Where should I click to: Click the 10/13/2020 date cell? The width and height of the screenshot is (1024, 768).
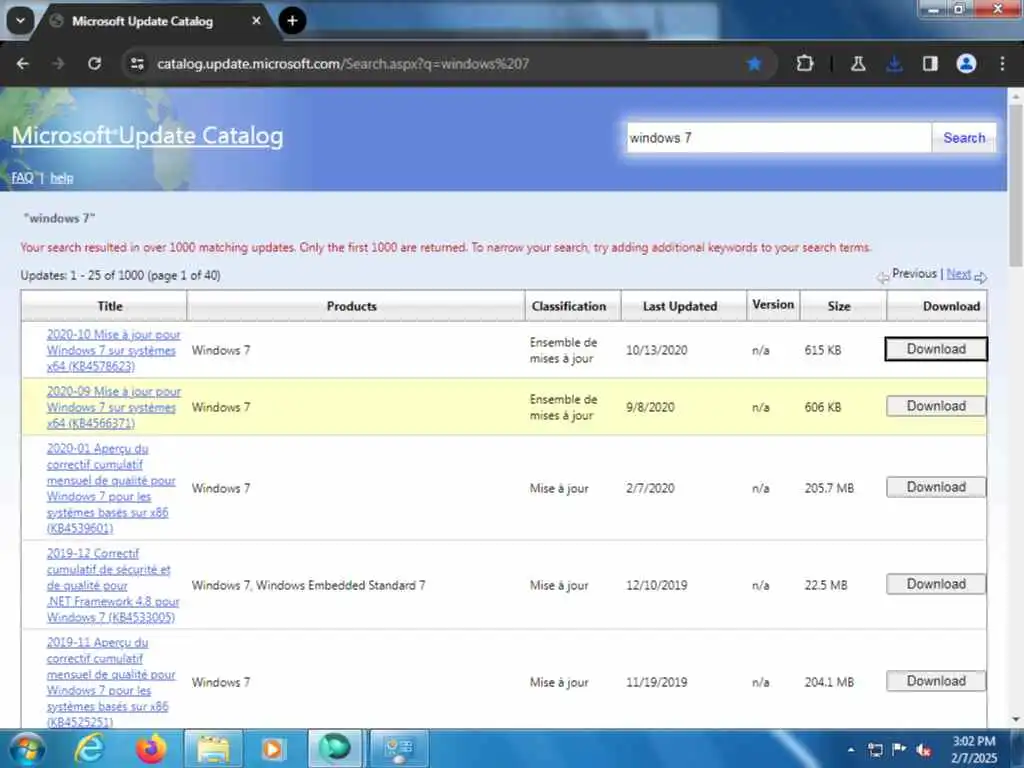(656, 350)
